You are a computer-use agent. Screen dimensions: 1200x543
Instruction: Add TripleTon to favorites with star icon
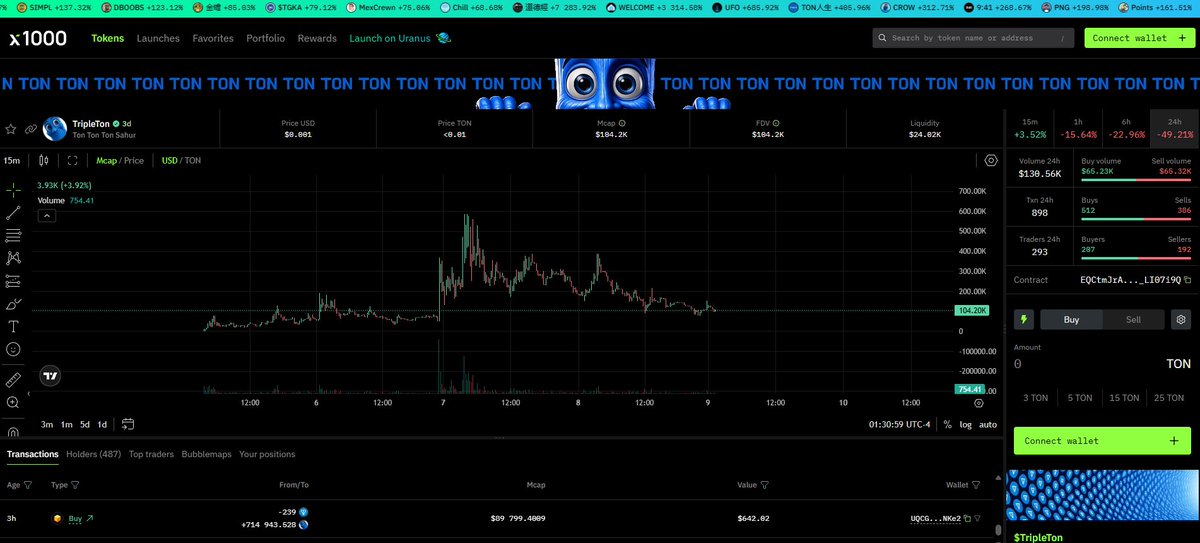click(12, 128)
